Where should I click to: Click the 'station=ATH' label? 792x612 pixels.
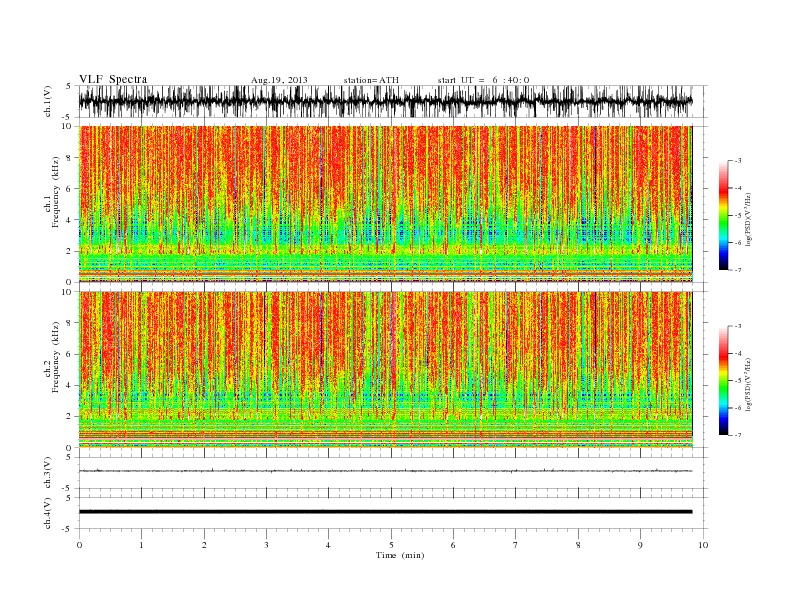tap(371, 80)
